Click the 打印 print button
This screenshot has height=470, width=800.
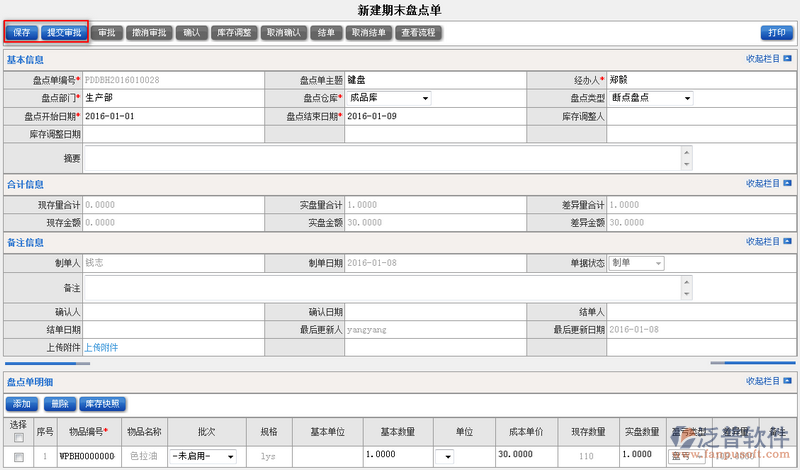pyautogui.click(x=776, y=32)
